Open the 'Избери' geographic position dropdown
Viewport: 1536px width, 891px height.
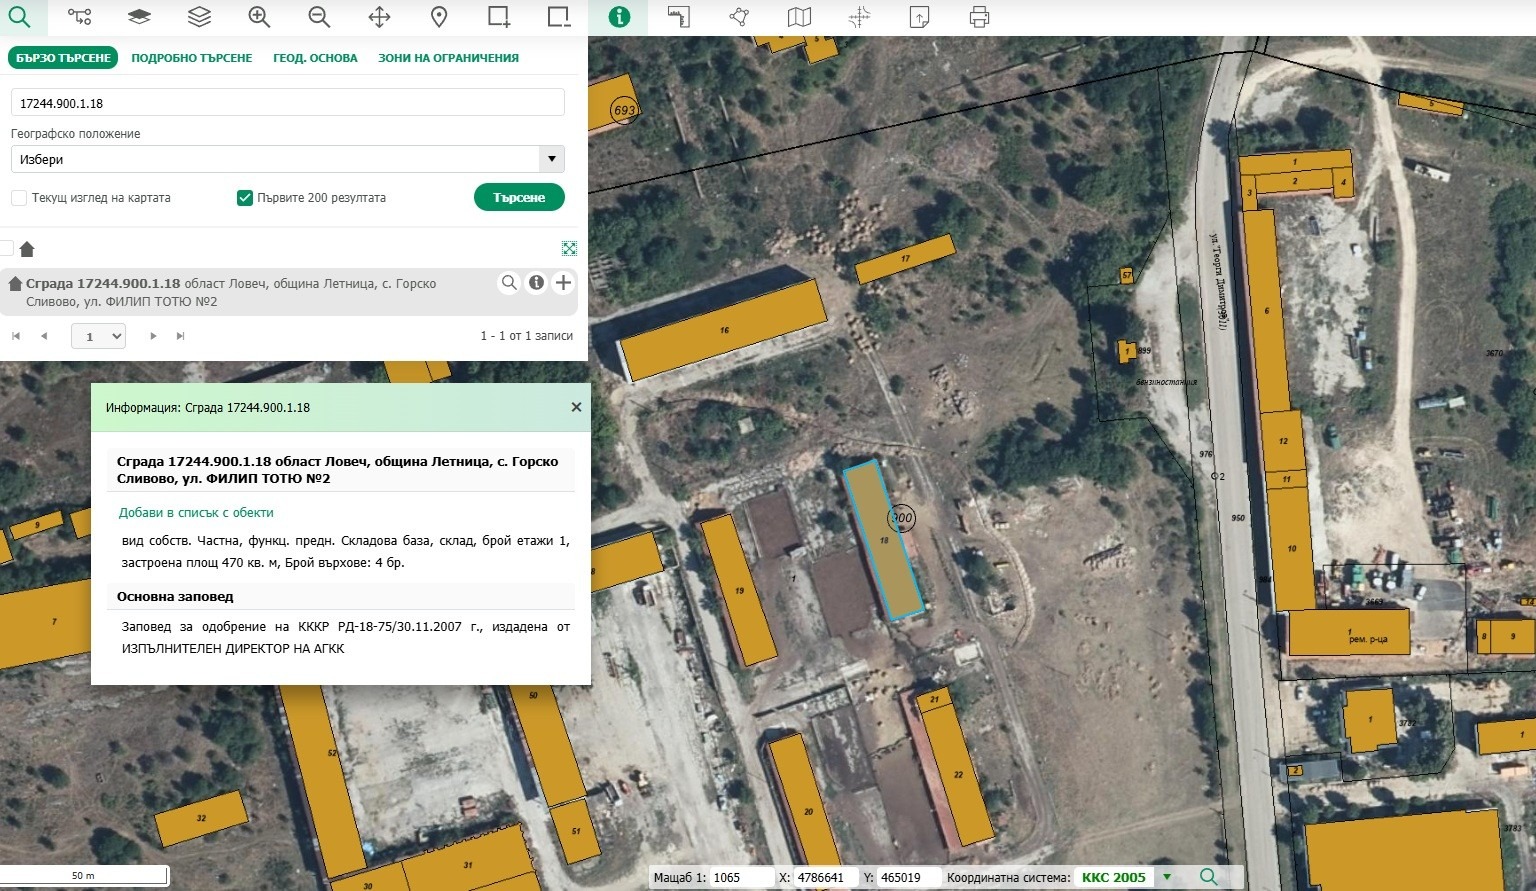point(288,159)
